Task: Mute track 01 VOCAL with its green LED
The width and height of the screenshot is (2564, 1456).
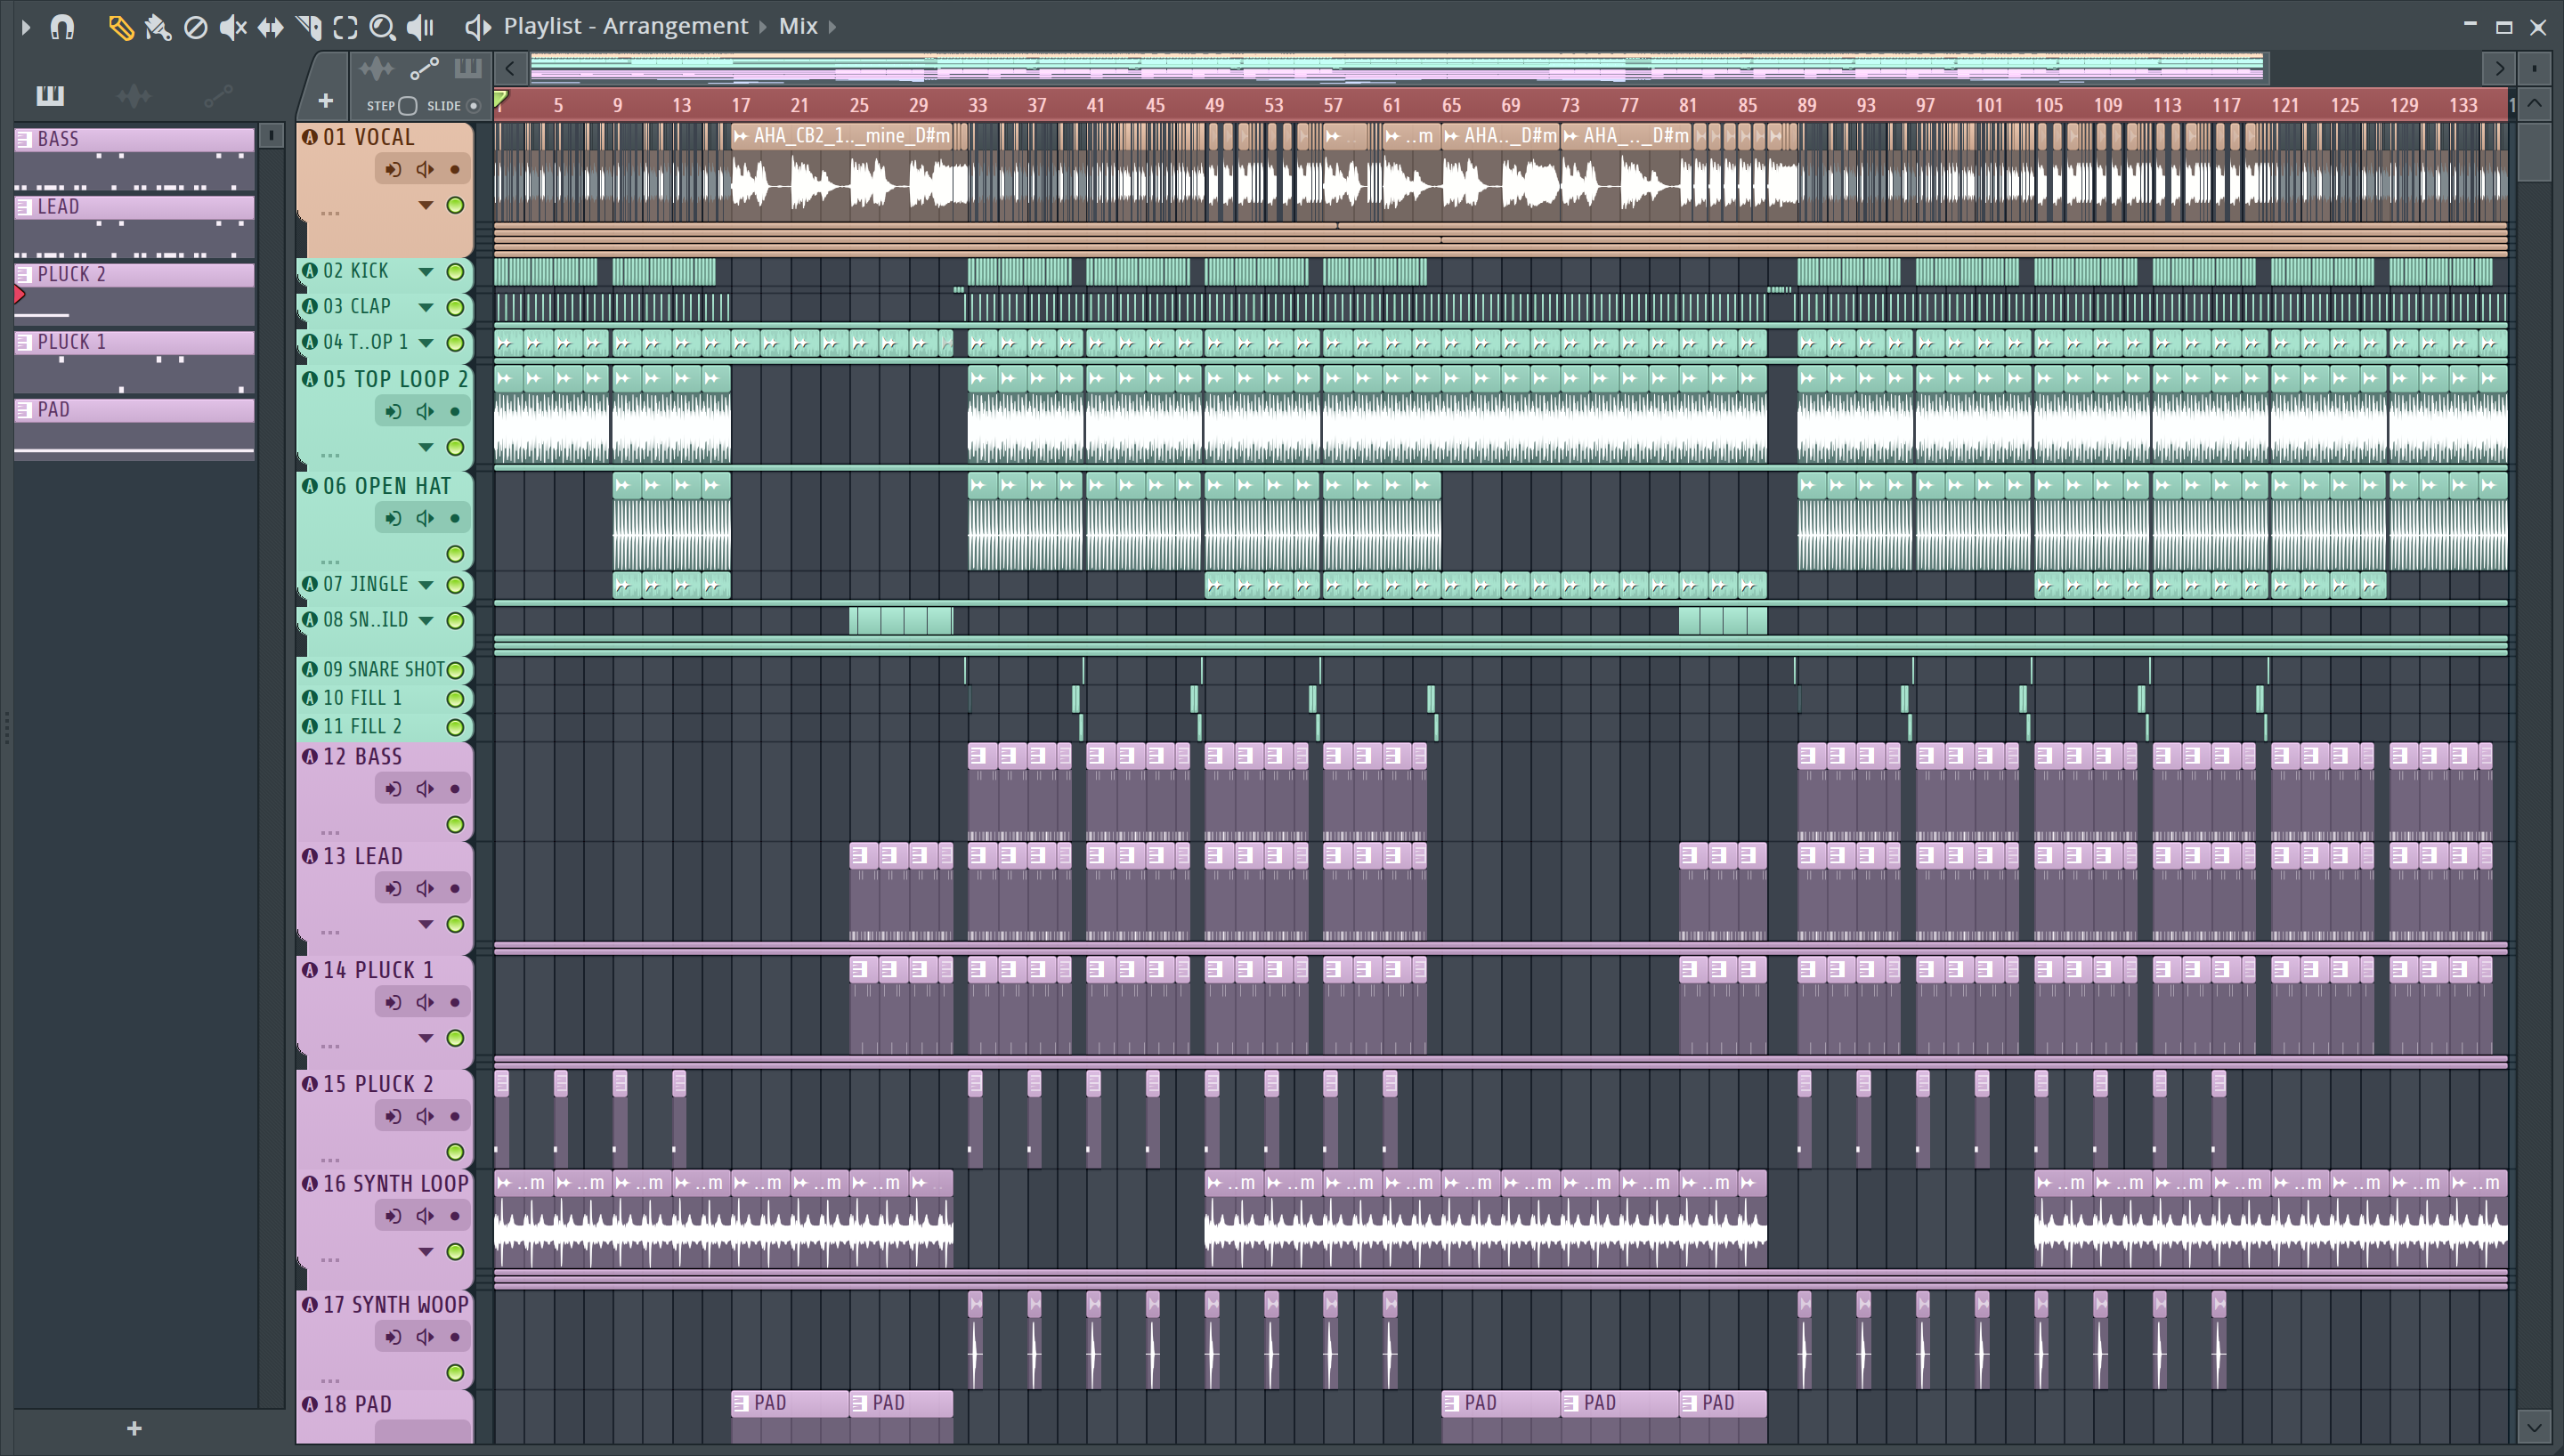Action: click(455, 205)
